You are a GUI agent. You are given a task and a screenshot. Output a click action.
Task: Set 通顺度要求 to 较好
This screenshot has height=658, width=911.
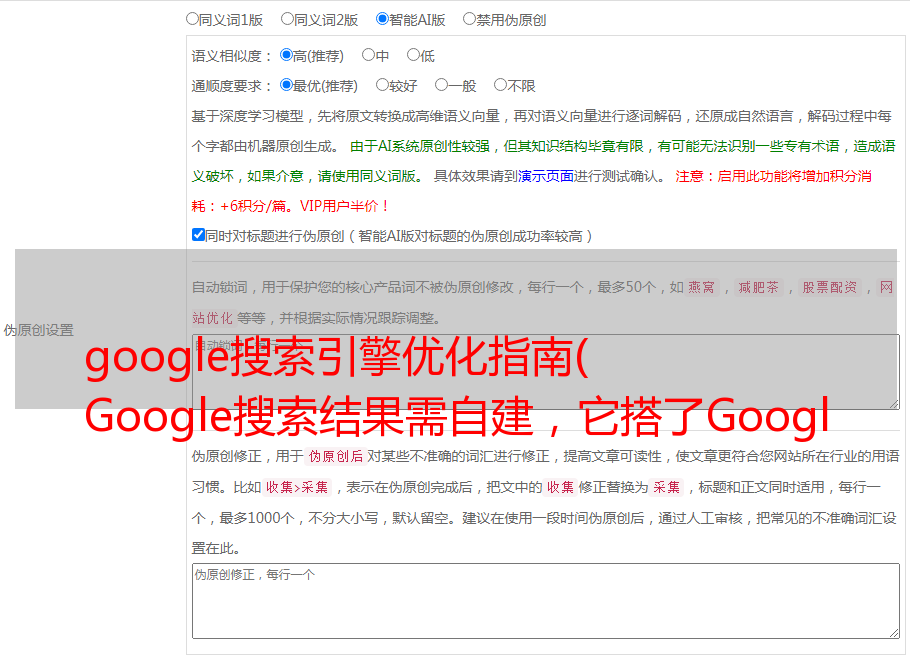[382, 85]
